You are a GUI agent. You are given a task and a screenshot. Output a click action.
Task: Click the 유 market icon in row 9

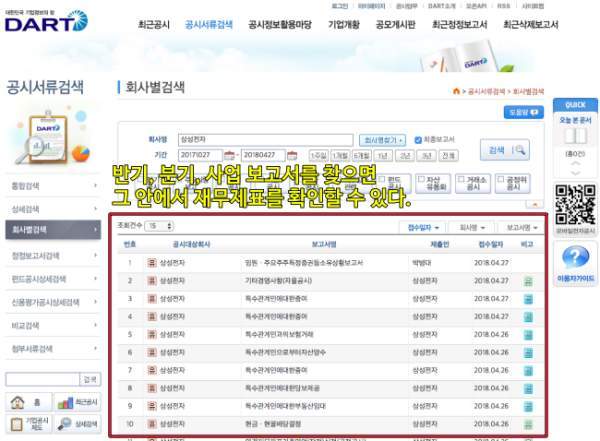click(x=152, y=406)
